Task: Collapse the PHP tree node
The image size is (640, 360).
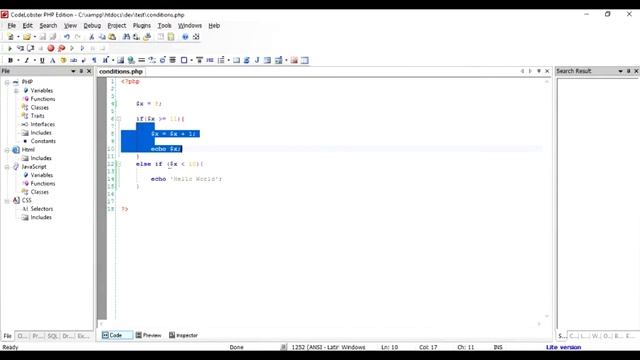Action: click(x=7, y=82)
